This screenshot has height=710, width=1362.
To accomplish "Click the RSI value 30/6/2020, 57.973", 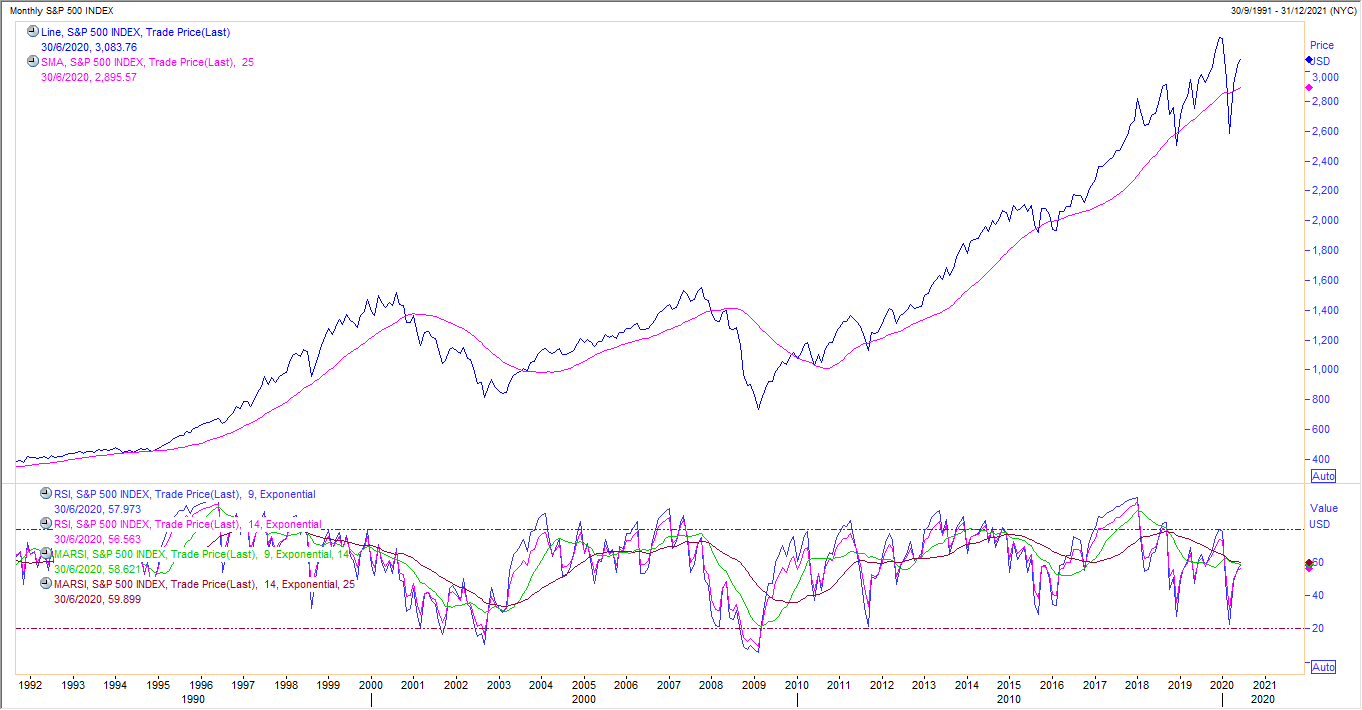I will click(x=96, y=509).
